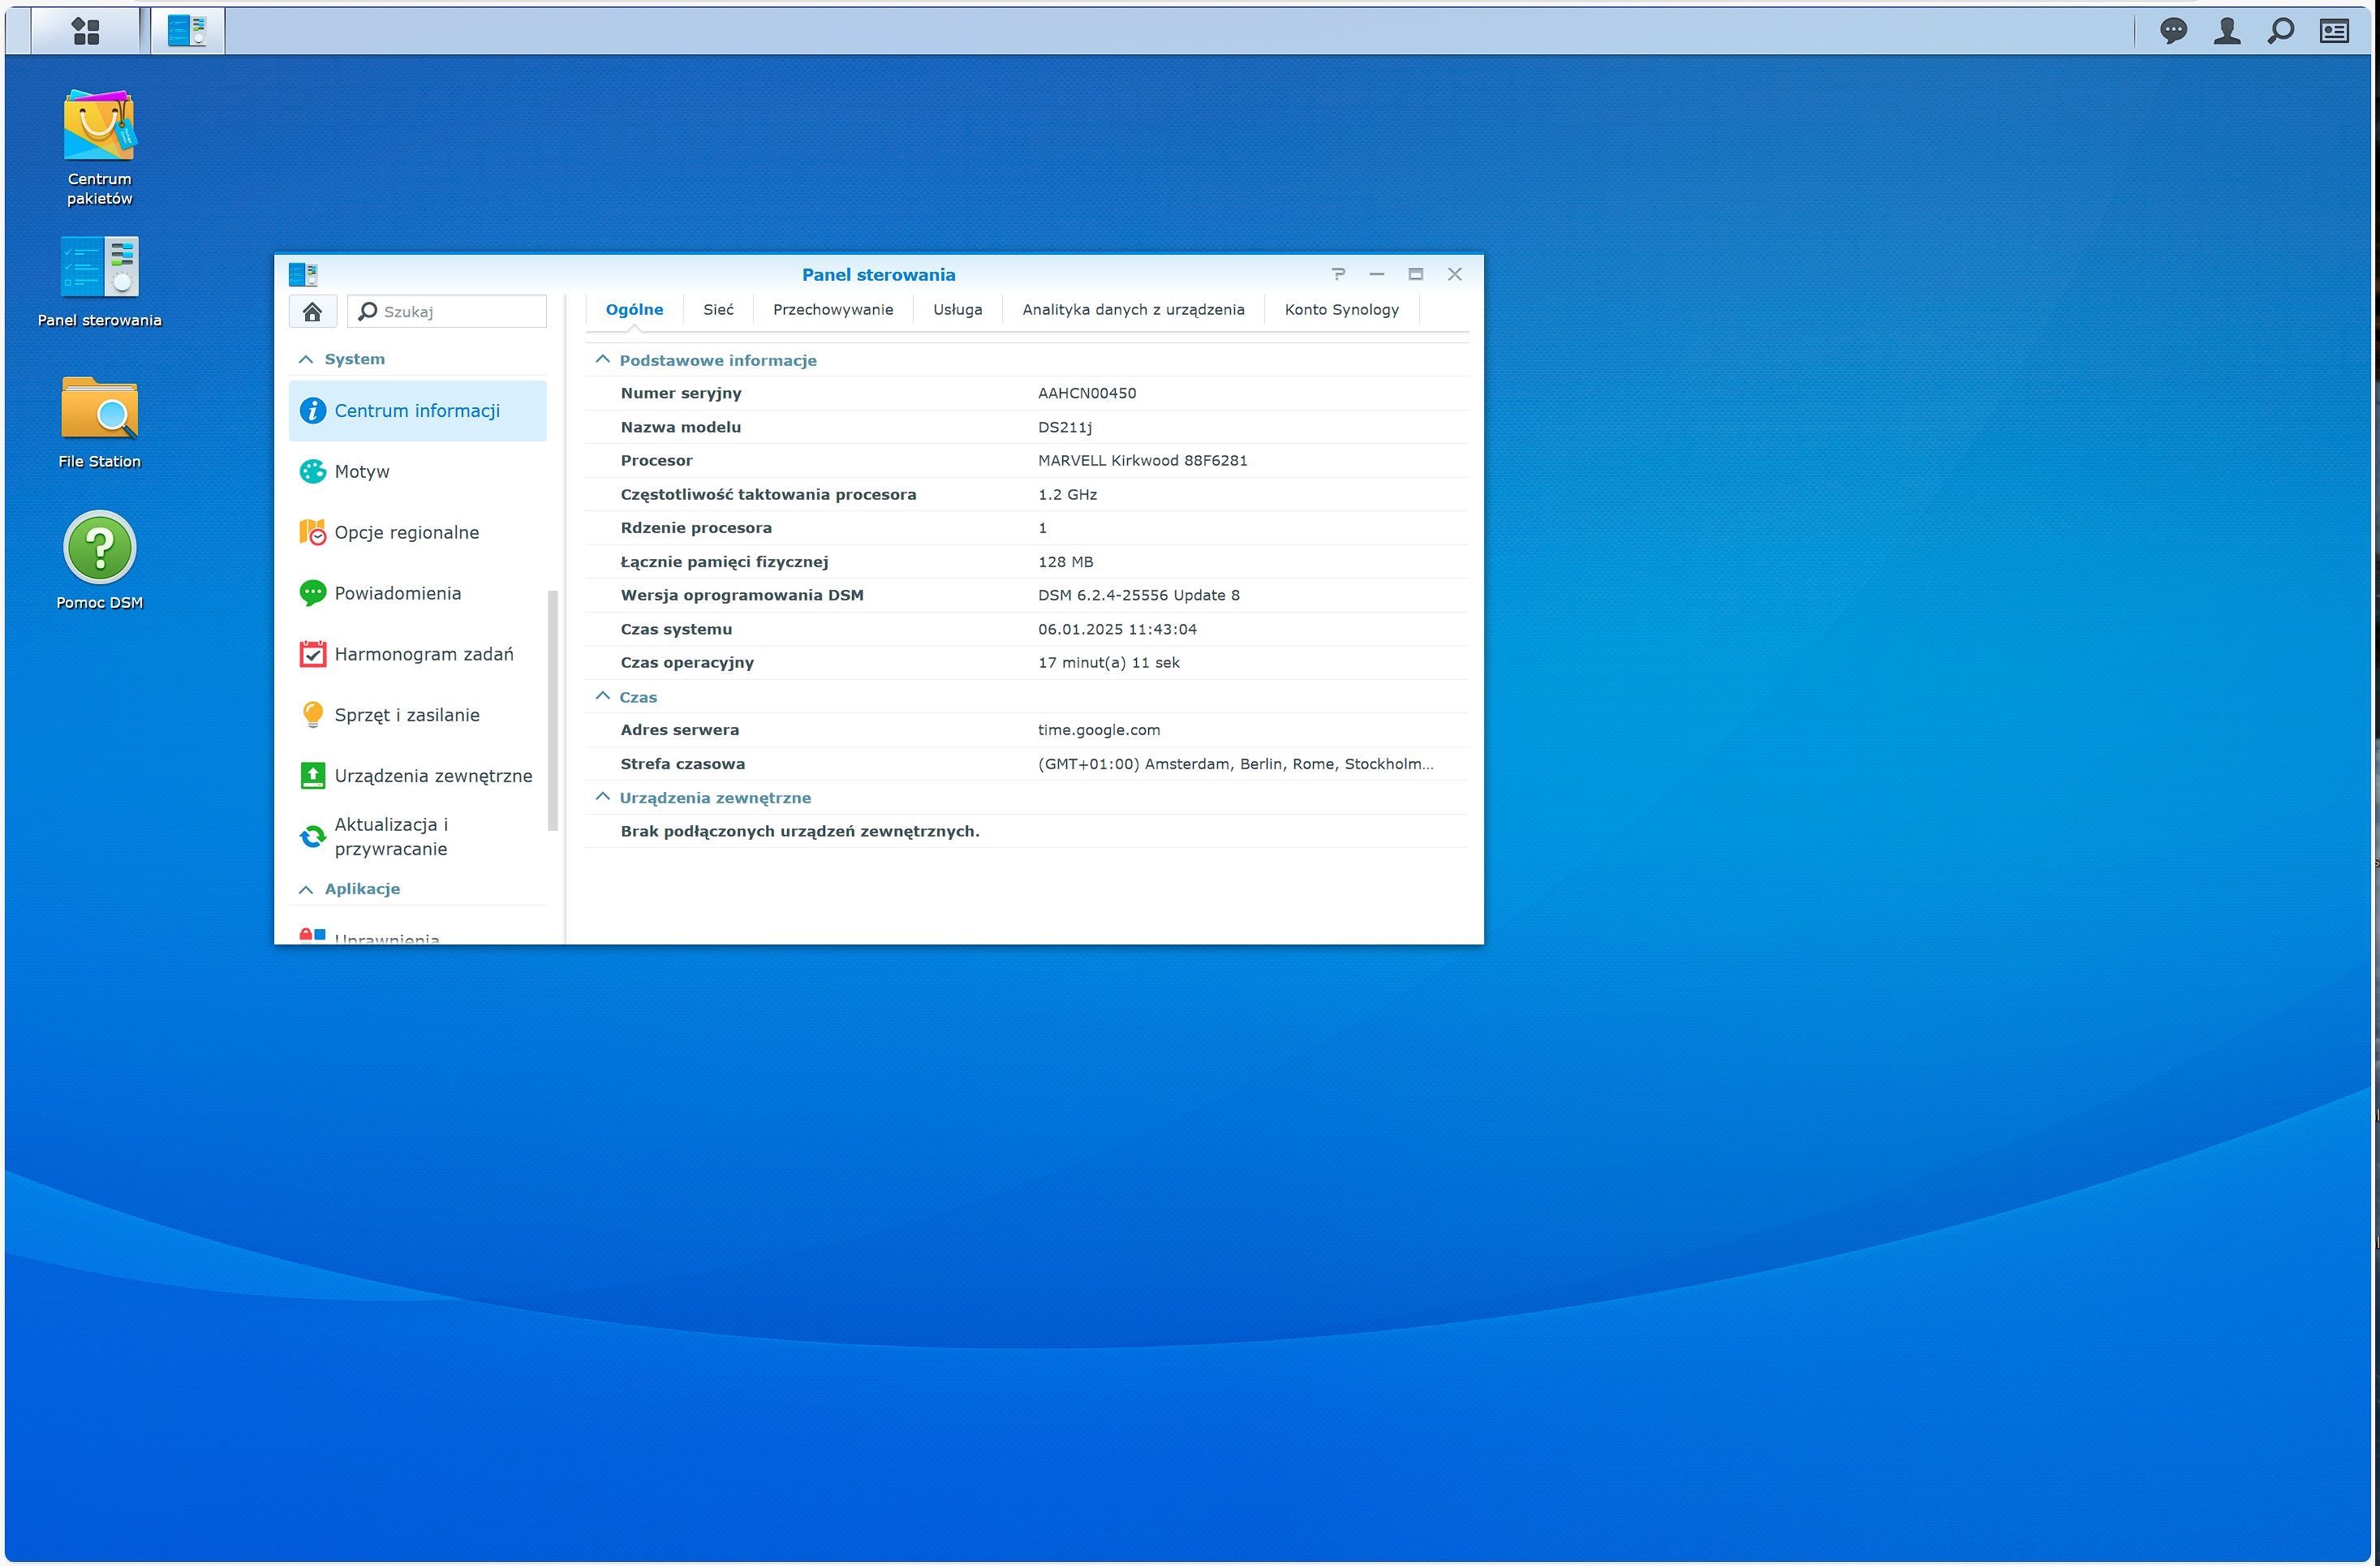This screenshot has width=2380, height=1566.
Task: Click Brak podłączonych urządzeń zewnętrznych text
Action: click(x=800, y=832)
